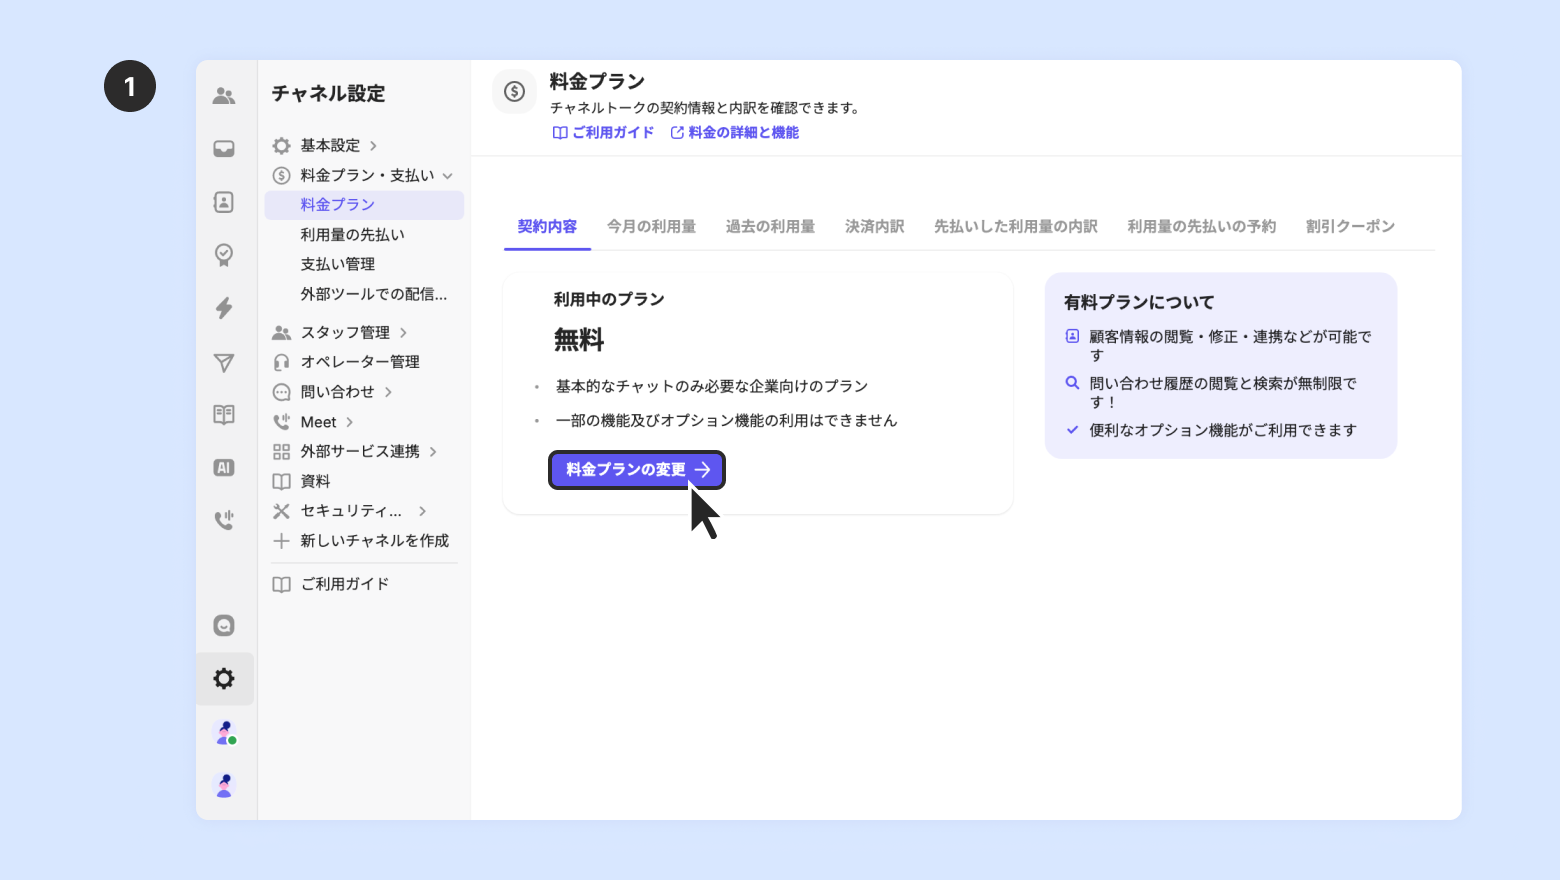Click 料金プランの変更 button
This screenshot has height=880, width=1560.
tap(637, 470)
